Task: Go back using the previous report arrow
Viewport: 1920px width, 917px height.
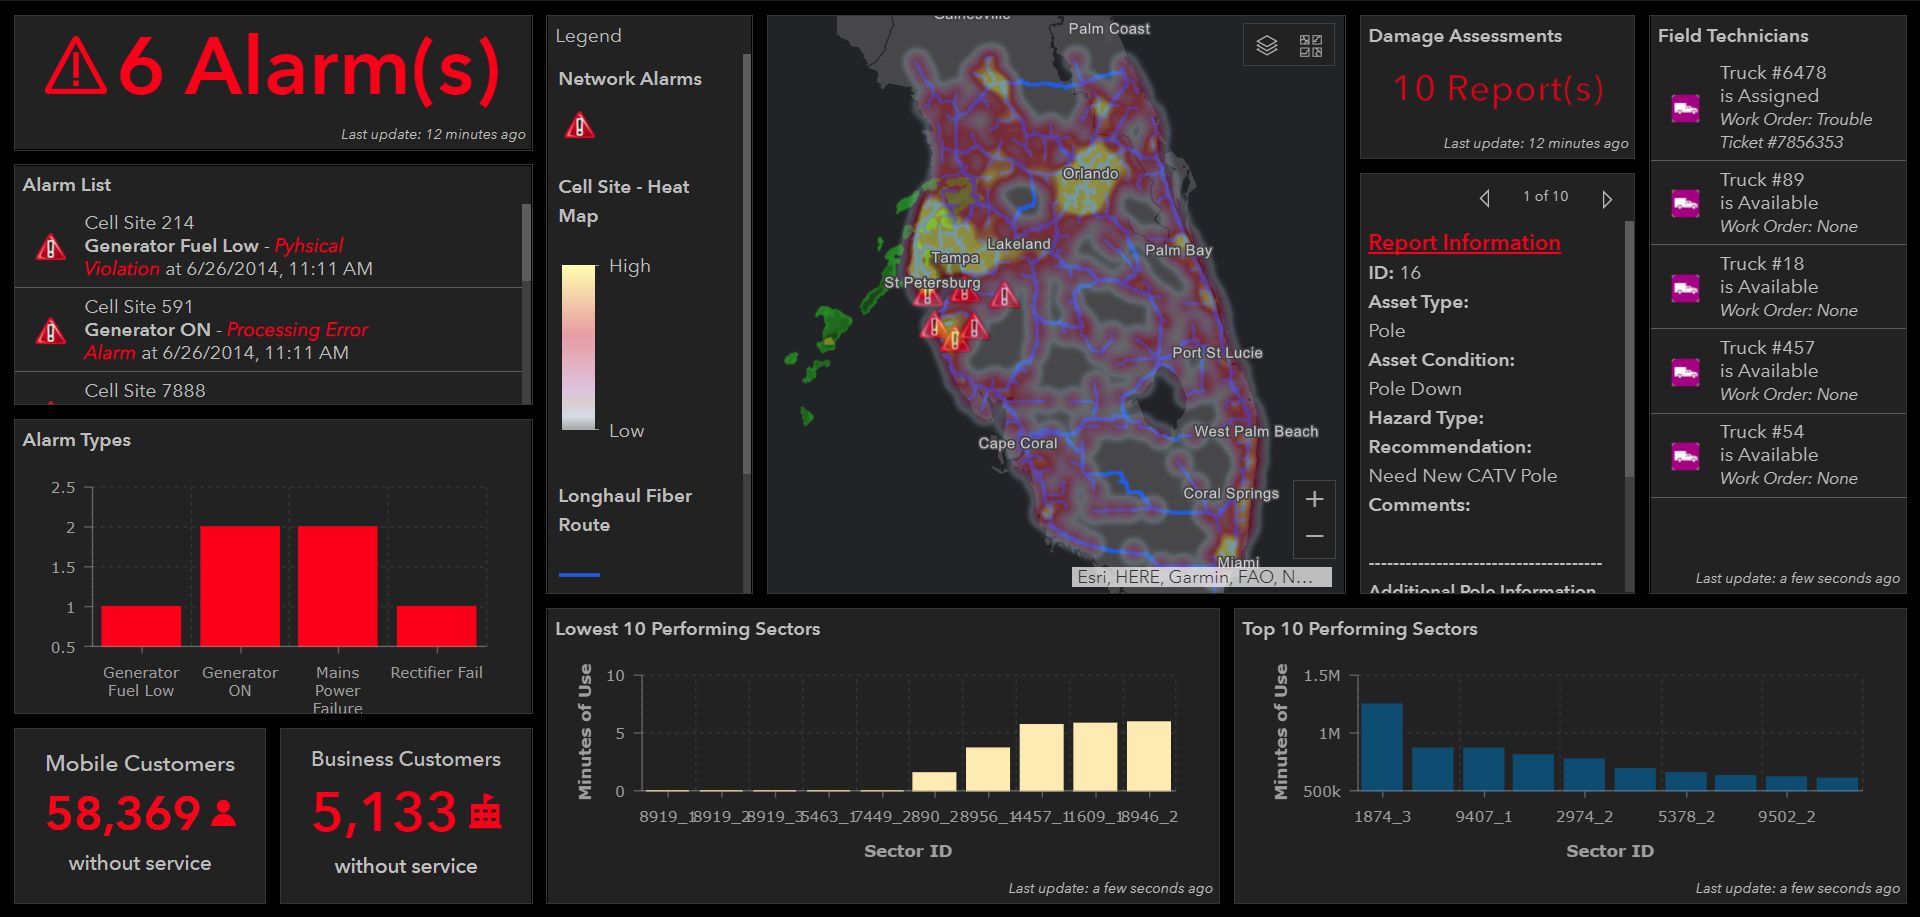Action: tap(1485, 198)
